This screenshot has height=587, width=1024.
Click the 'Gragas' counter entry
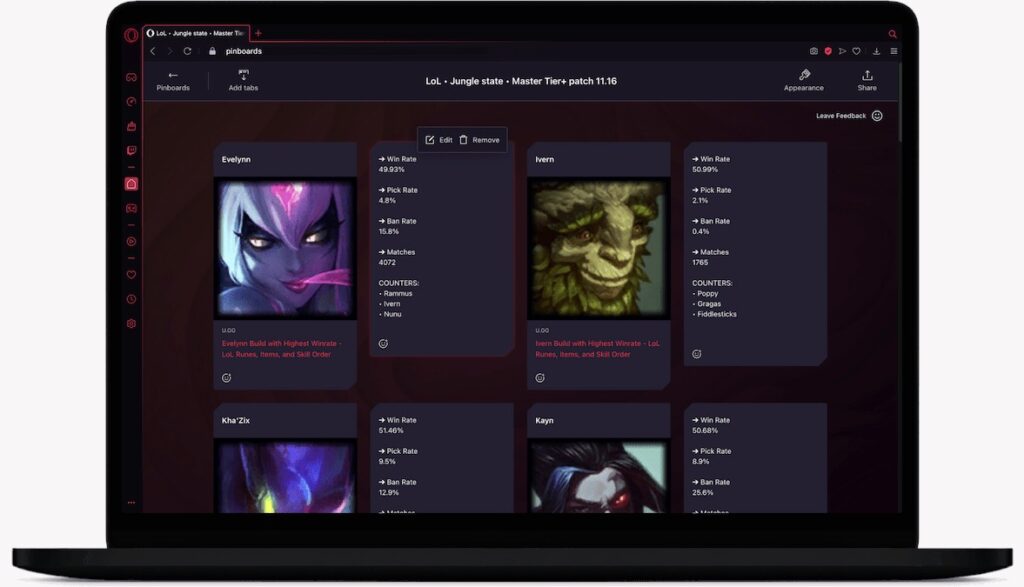click(709, 304)
